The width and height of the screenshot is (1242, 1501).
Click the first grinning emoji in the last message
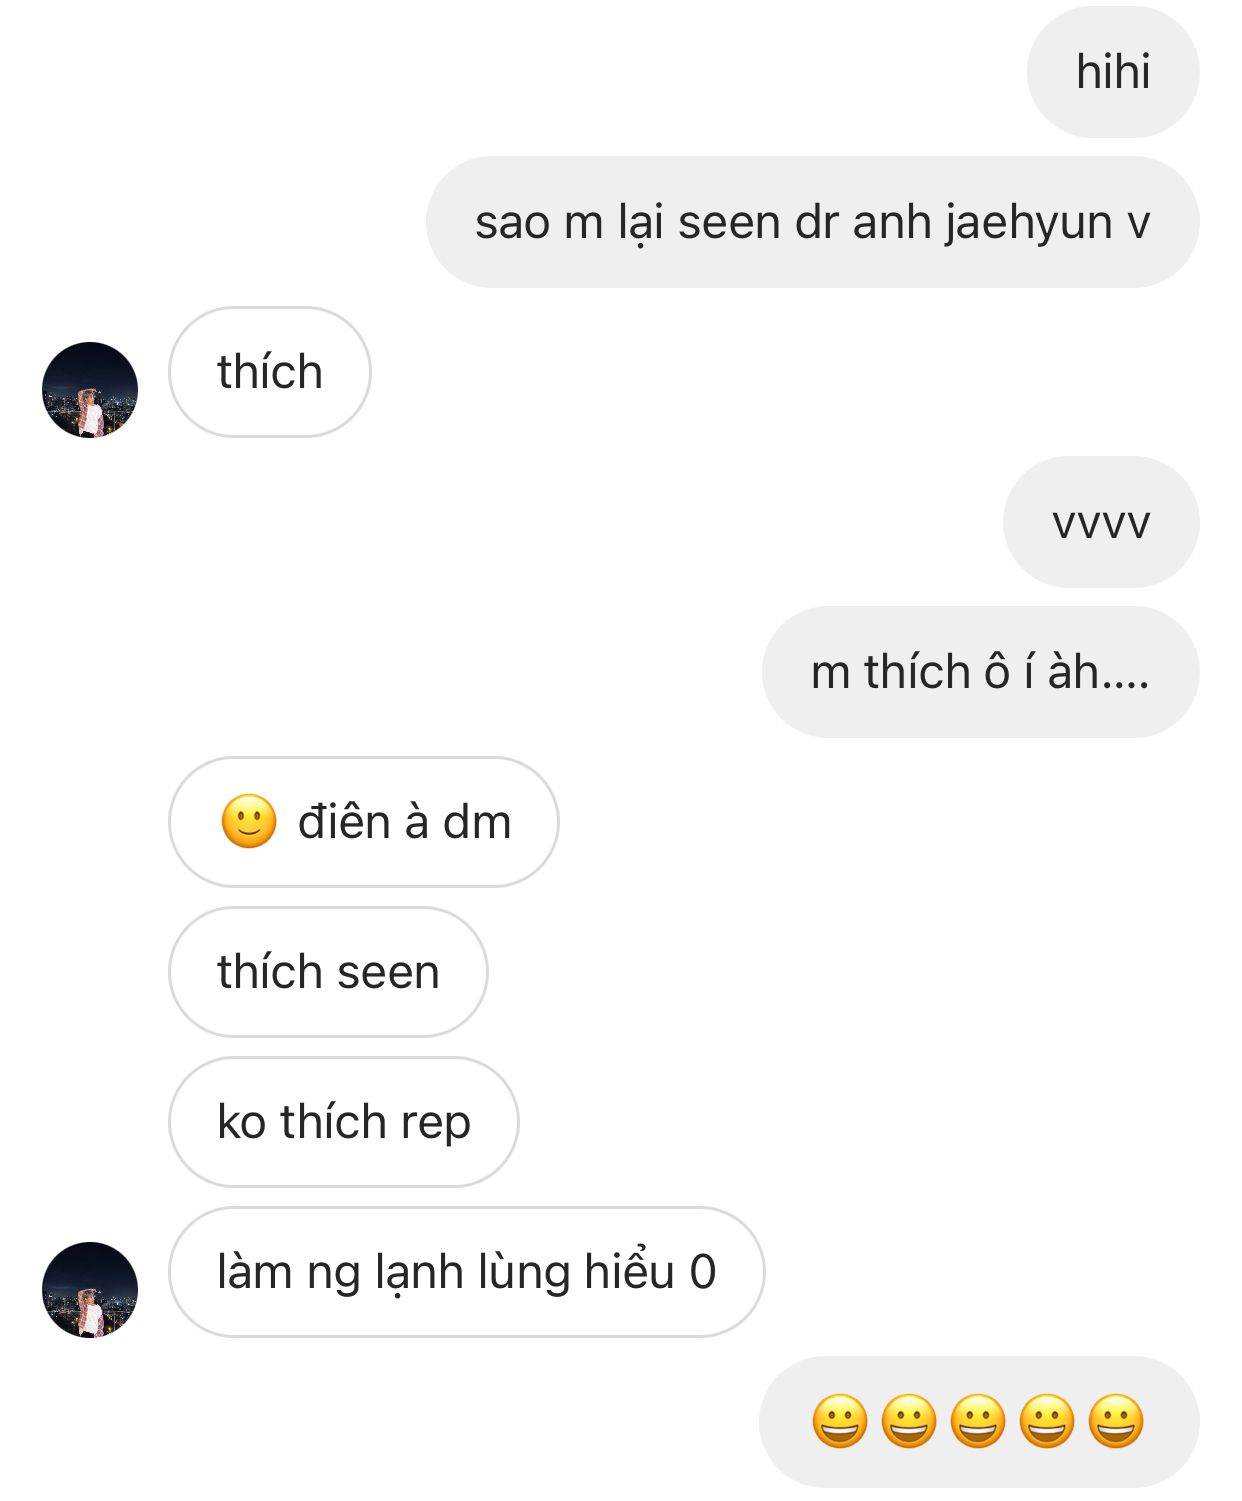click(840, 1421)
